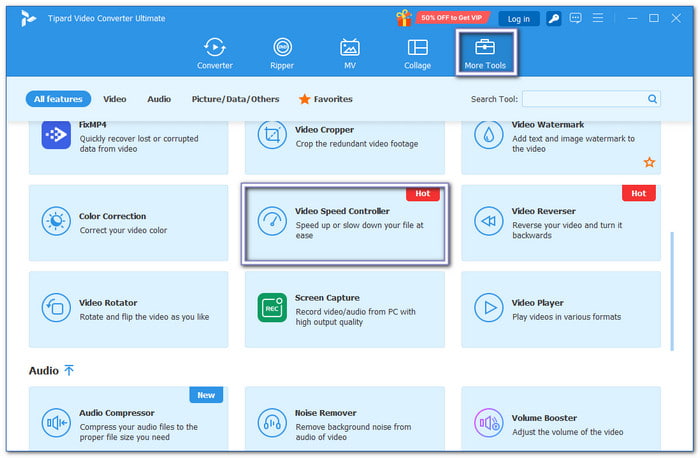Viewport: 700px width, 458px height.
Task: Click the Volume Booster icon
Action: coord(488,422)
